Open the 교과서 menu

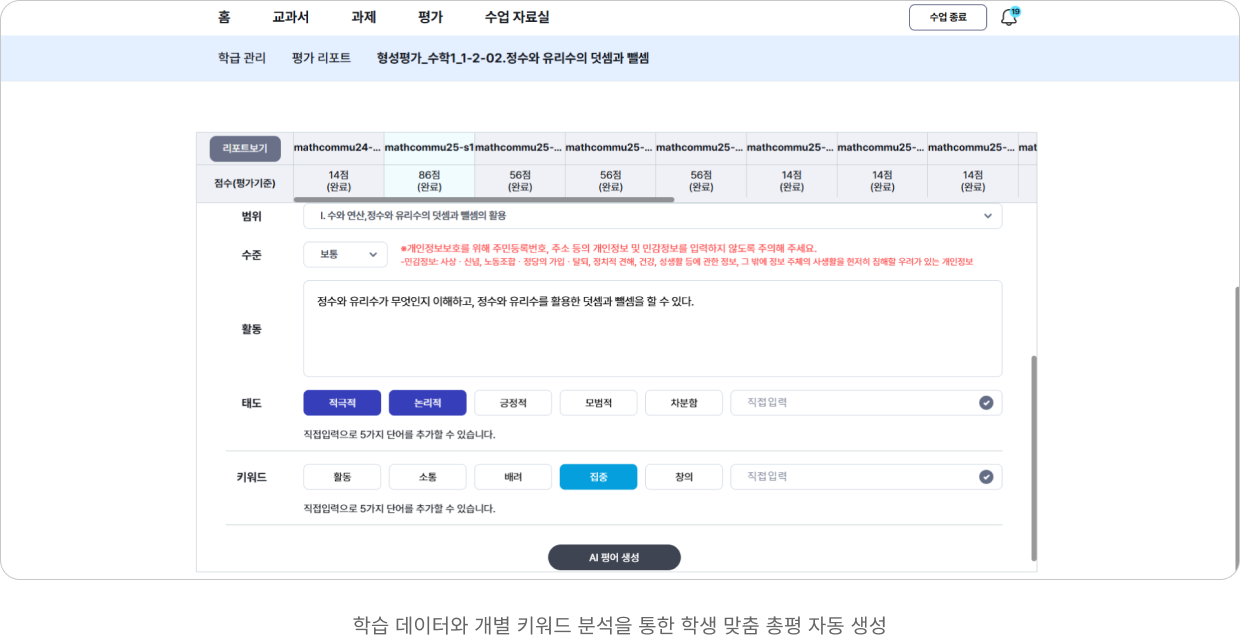(x=290, y=17)
